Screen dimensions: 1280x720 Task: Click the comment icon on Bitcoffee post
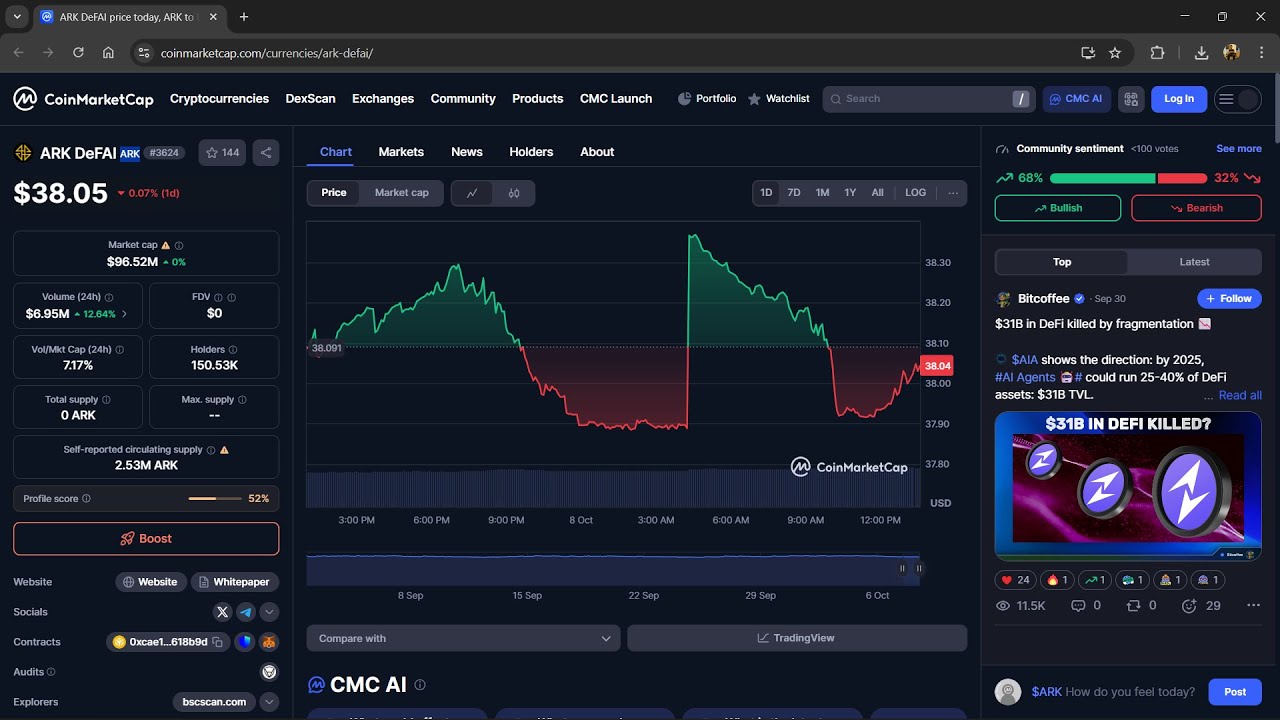click(1078, 606)
